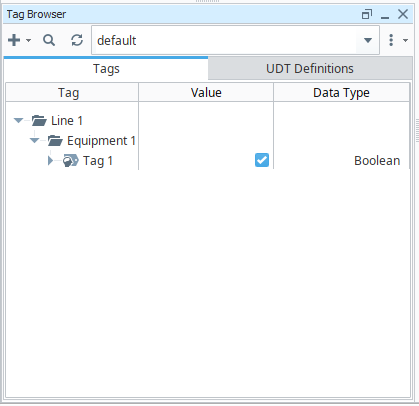Open the arrow beside more options
This screenshot has width=419, height=406.
click(x=405, y=40)
